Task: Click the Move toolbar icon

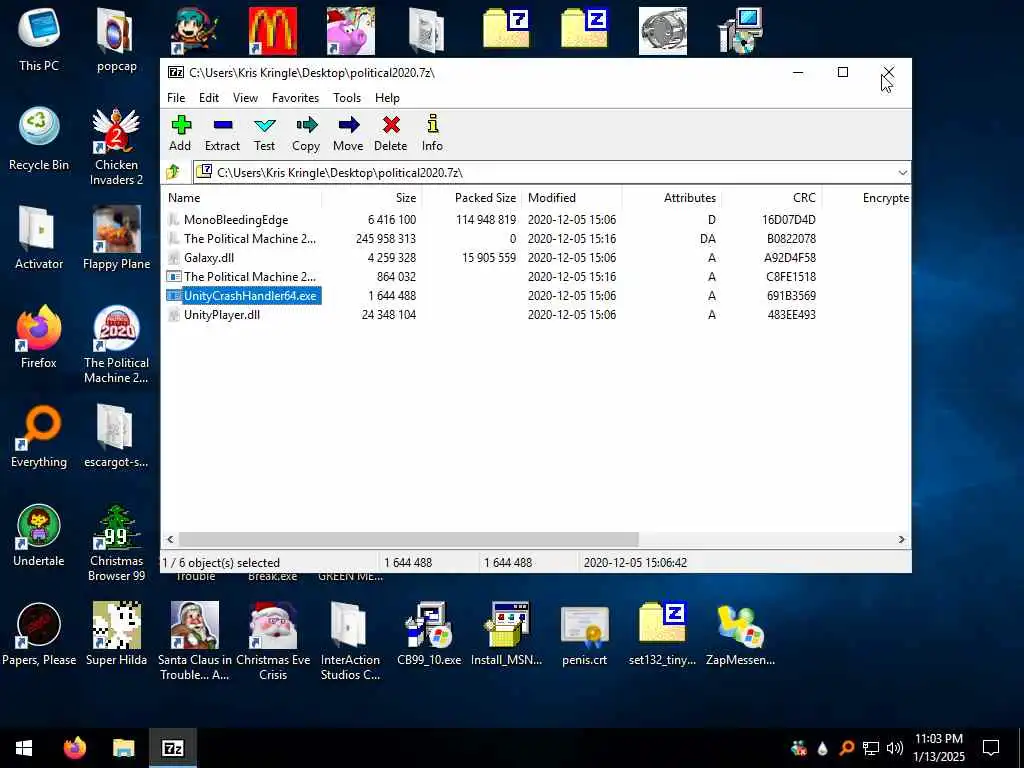Action: tap(348, 133)
